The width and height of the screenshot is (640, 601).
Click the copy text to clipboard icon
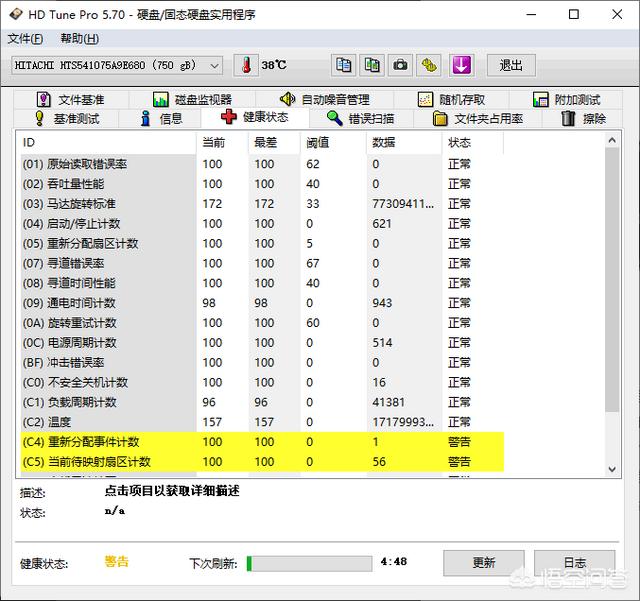click(x=343, y=65)
